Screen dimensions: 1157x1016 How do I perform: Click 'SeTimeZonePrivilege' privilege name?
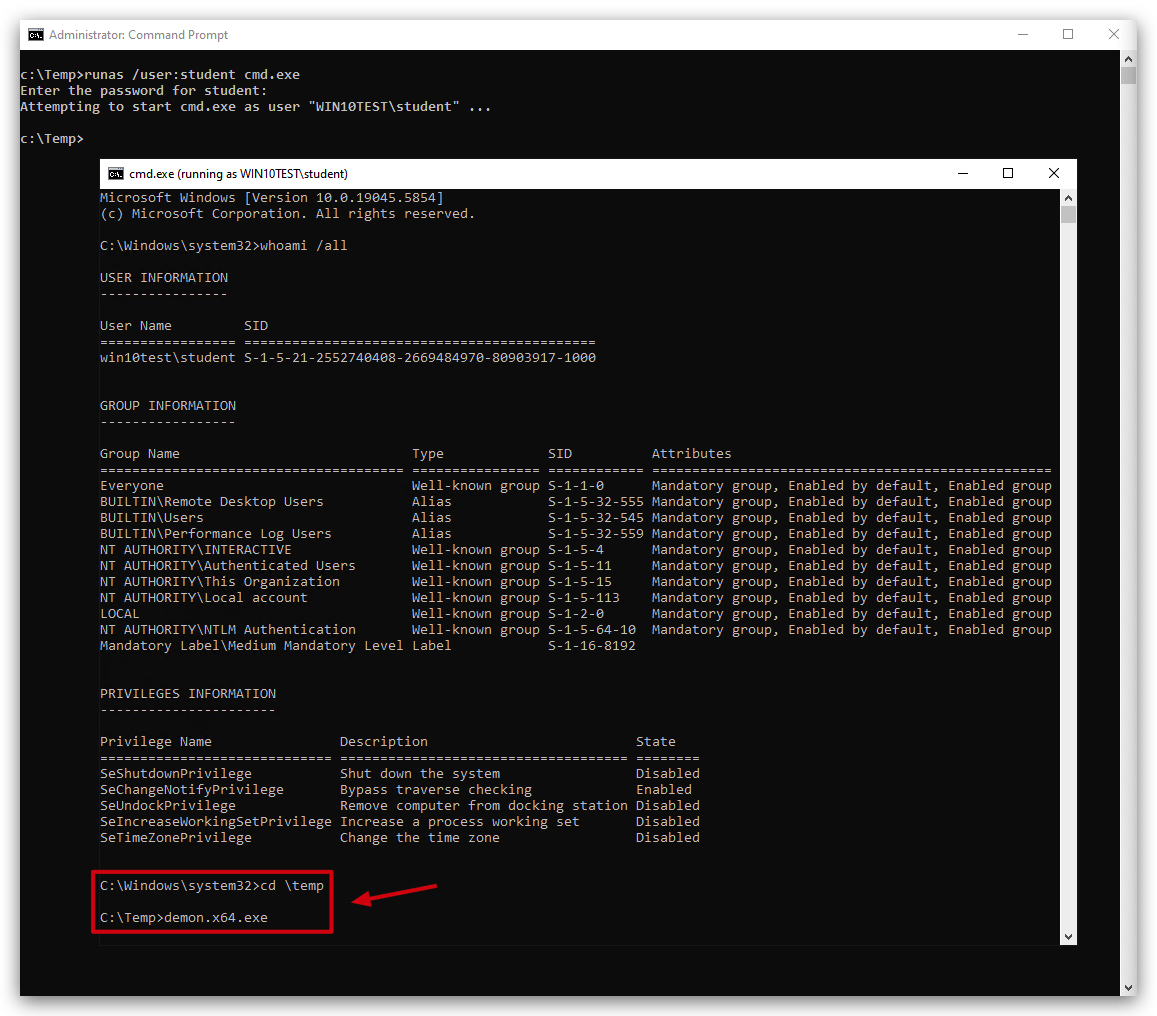click(176, 837)
